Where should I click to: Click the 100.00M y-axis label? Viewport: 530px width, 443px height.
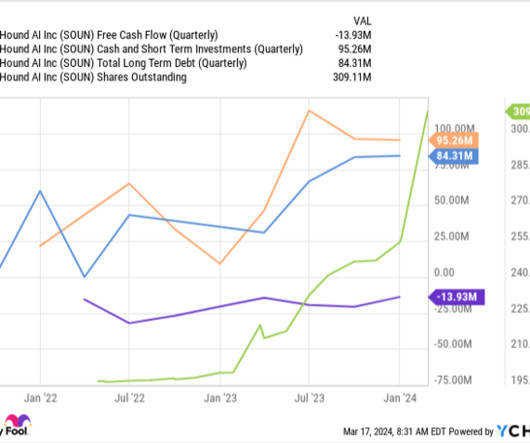[x=454, y=128]
